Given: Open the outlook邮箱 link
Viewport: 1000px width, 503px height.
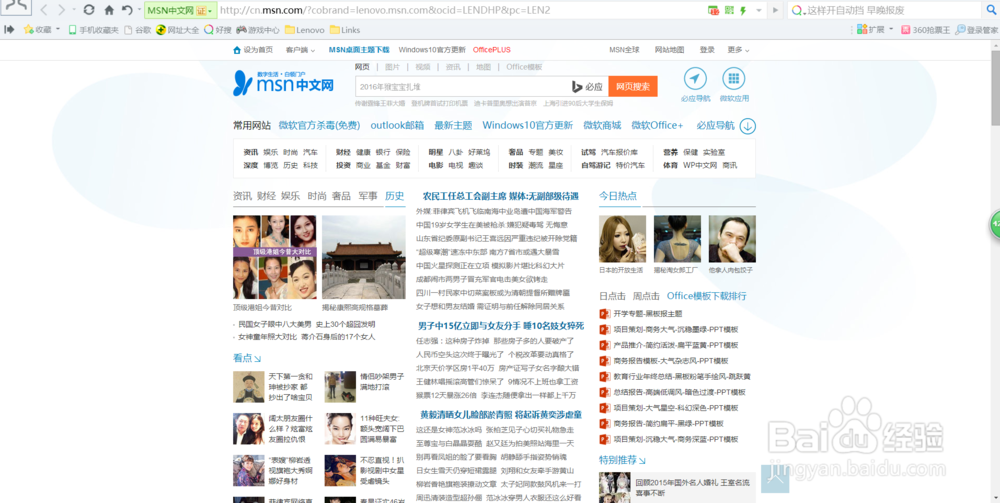Looking at the screenshot, I should pyautogui.click(x=397, y=125).
